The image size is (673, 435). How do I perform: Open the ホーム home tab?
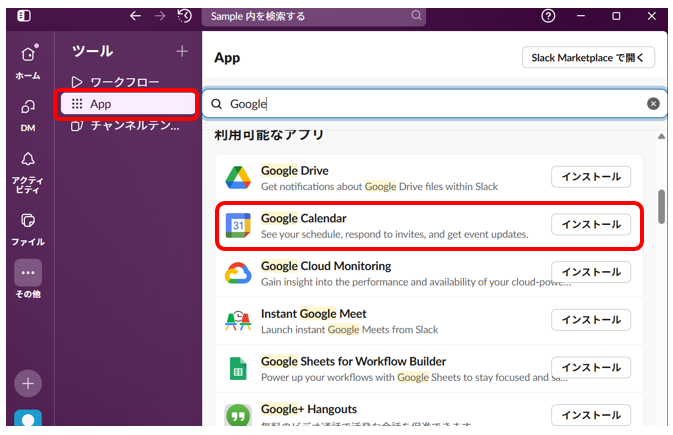point(28,62)
